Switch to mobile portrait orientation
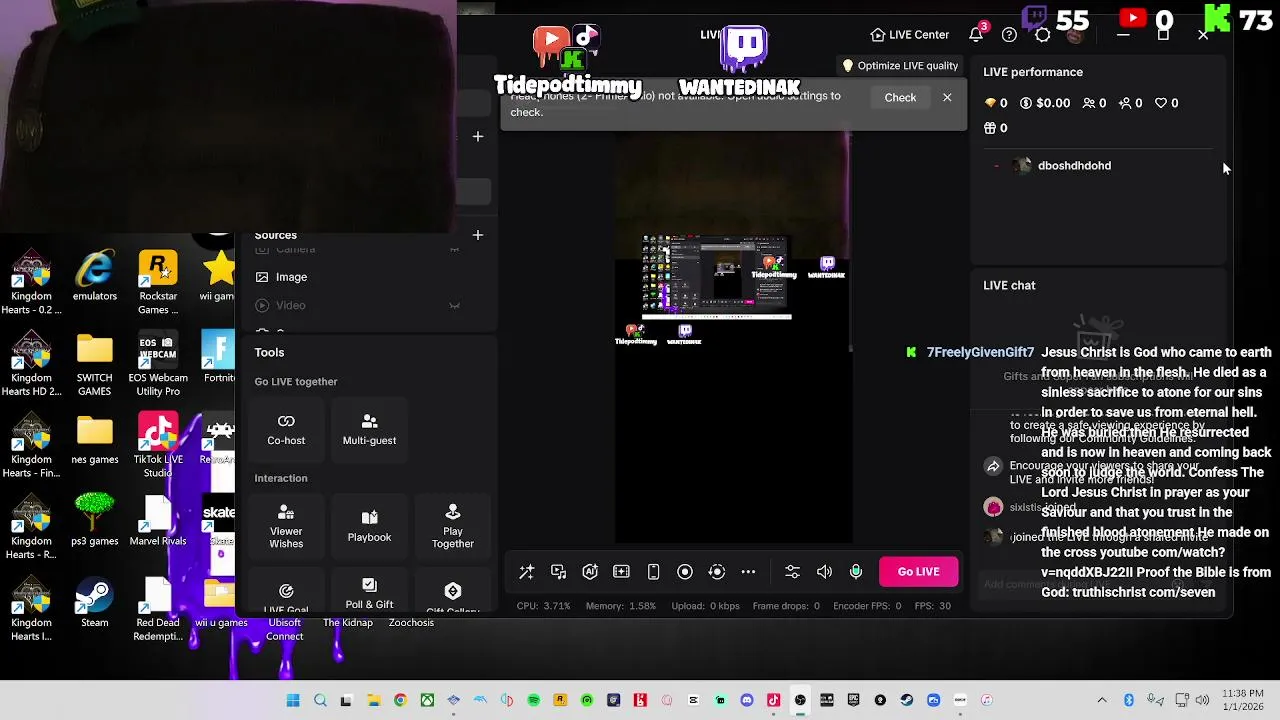Viewport: 1280px width, 720px height. tap(653, 572)
